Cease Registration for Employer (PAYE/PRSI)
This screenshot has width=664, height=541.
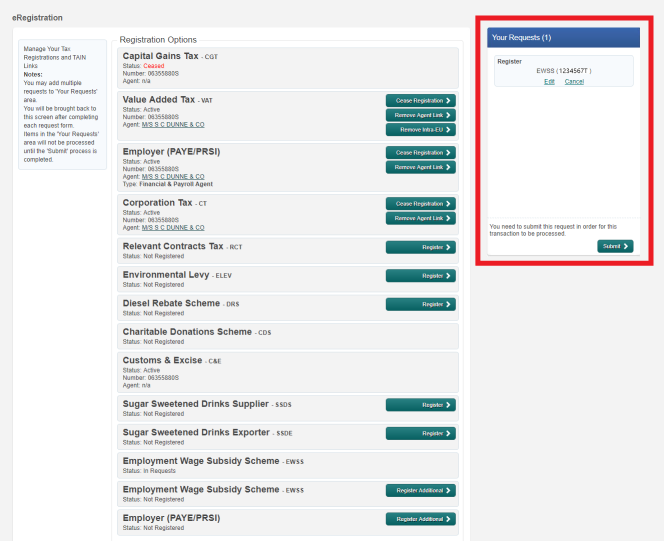420,153
